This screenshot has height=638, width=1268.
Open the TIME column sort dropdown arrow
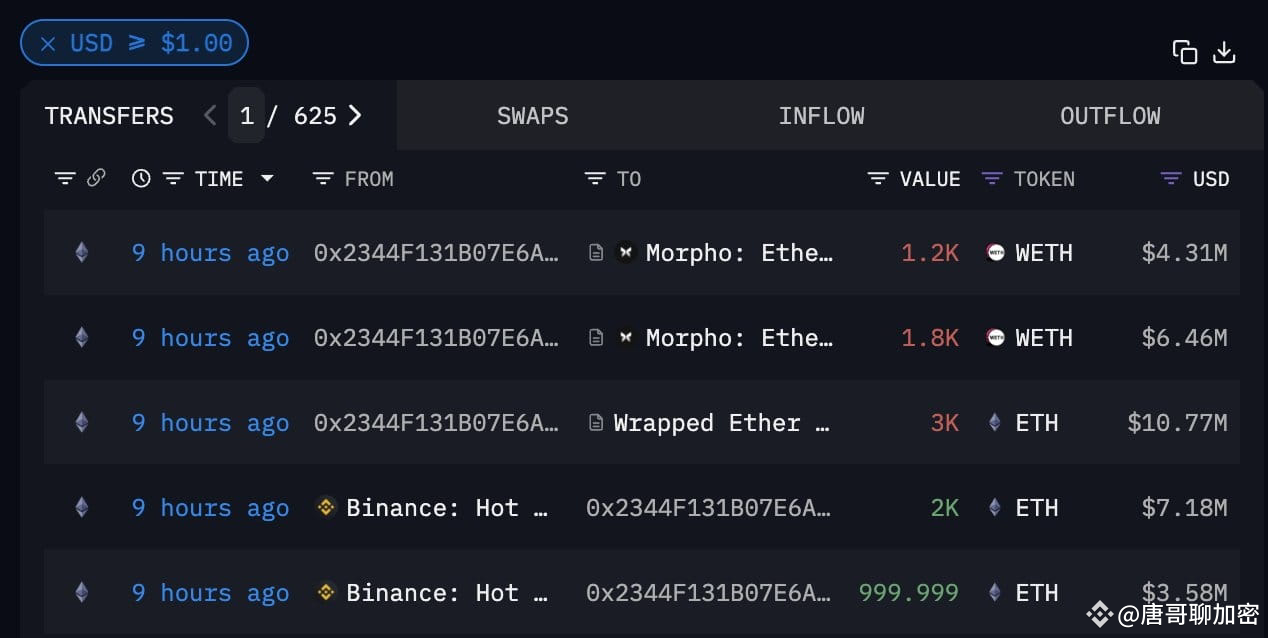point(267,178)
